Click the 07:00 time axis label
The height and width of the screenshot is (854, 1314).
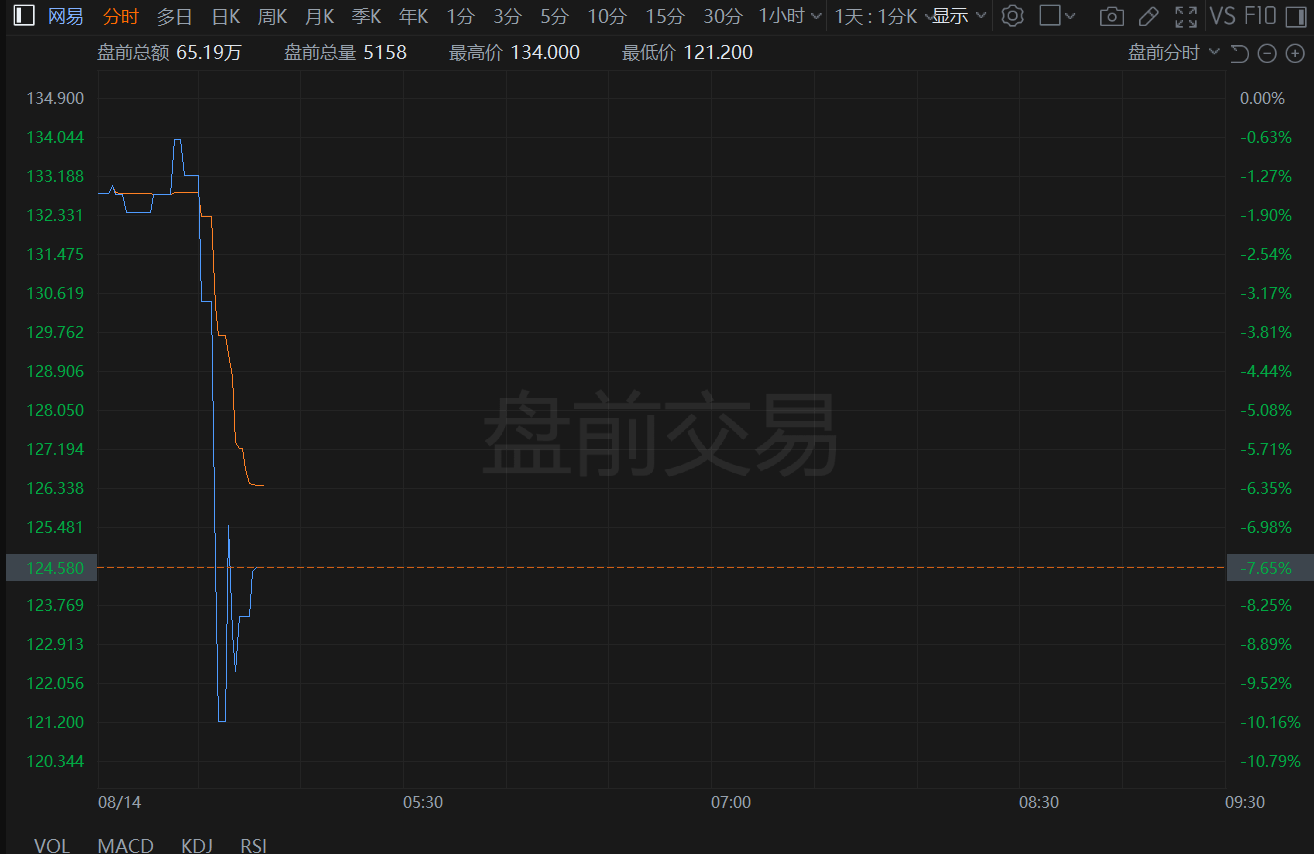731,802
